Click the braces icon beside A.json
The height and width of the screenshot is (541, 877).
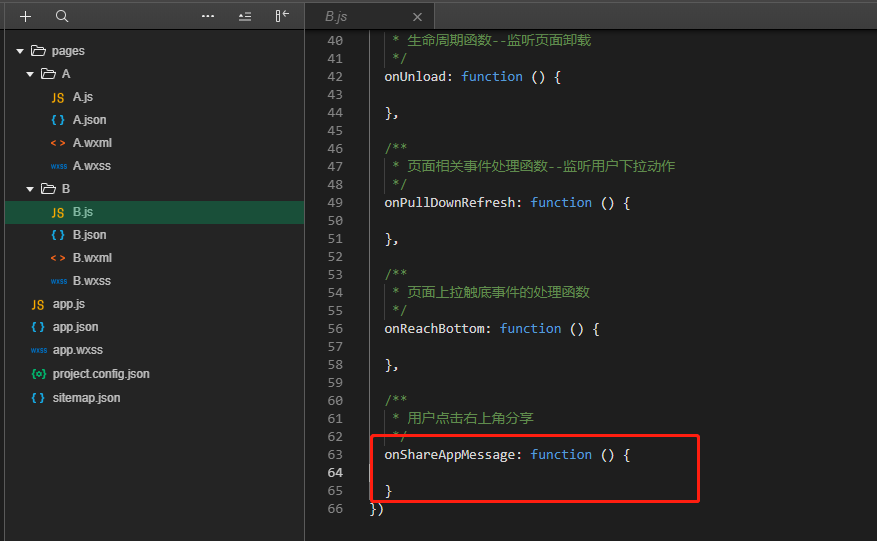tap(58, 120)
